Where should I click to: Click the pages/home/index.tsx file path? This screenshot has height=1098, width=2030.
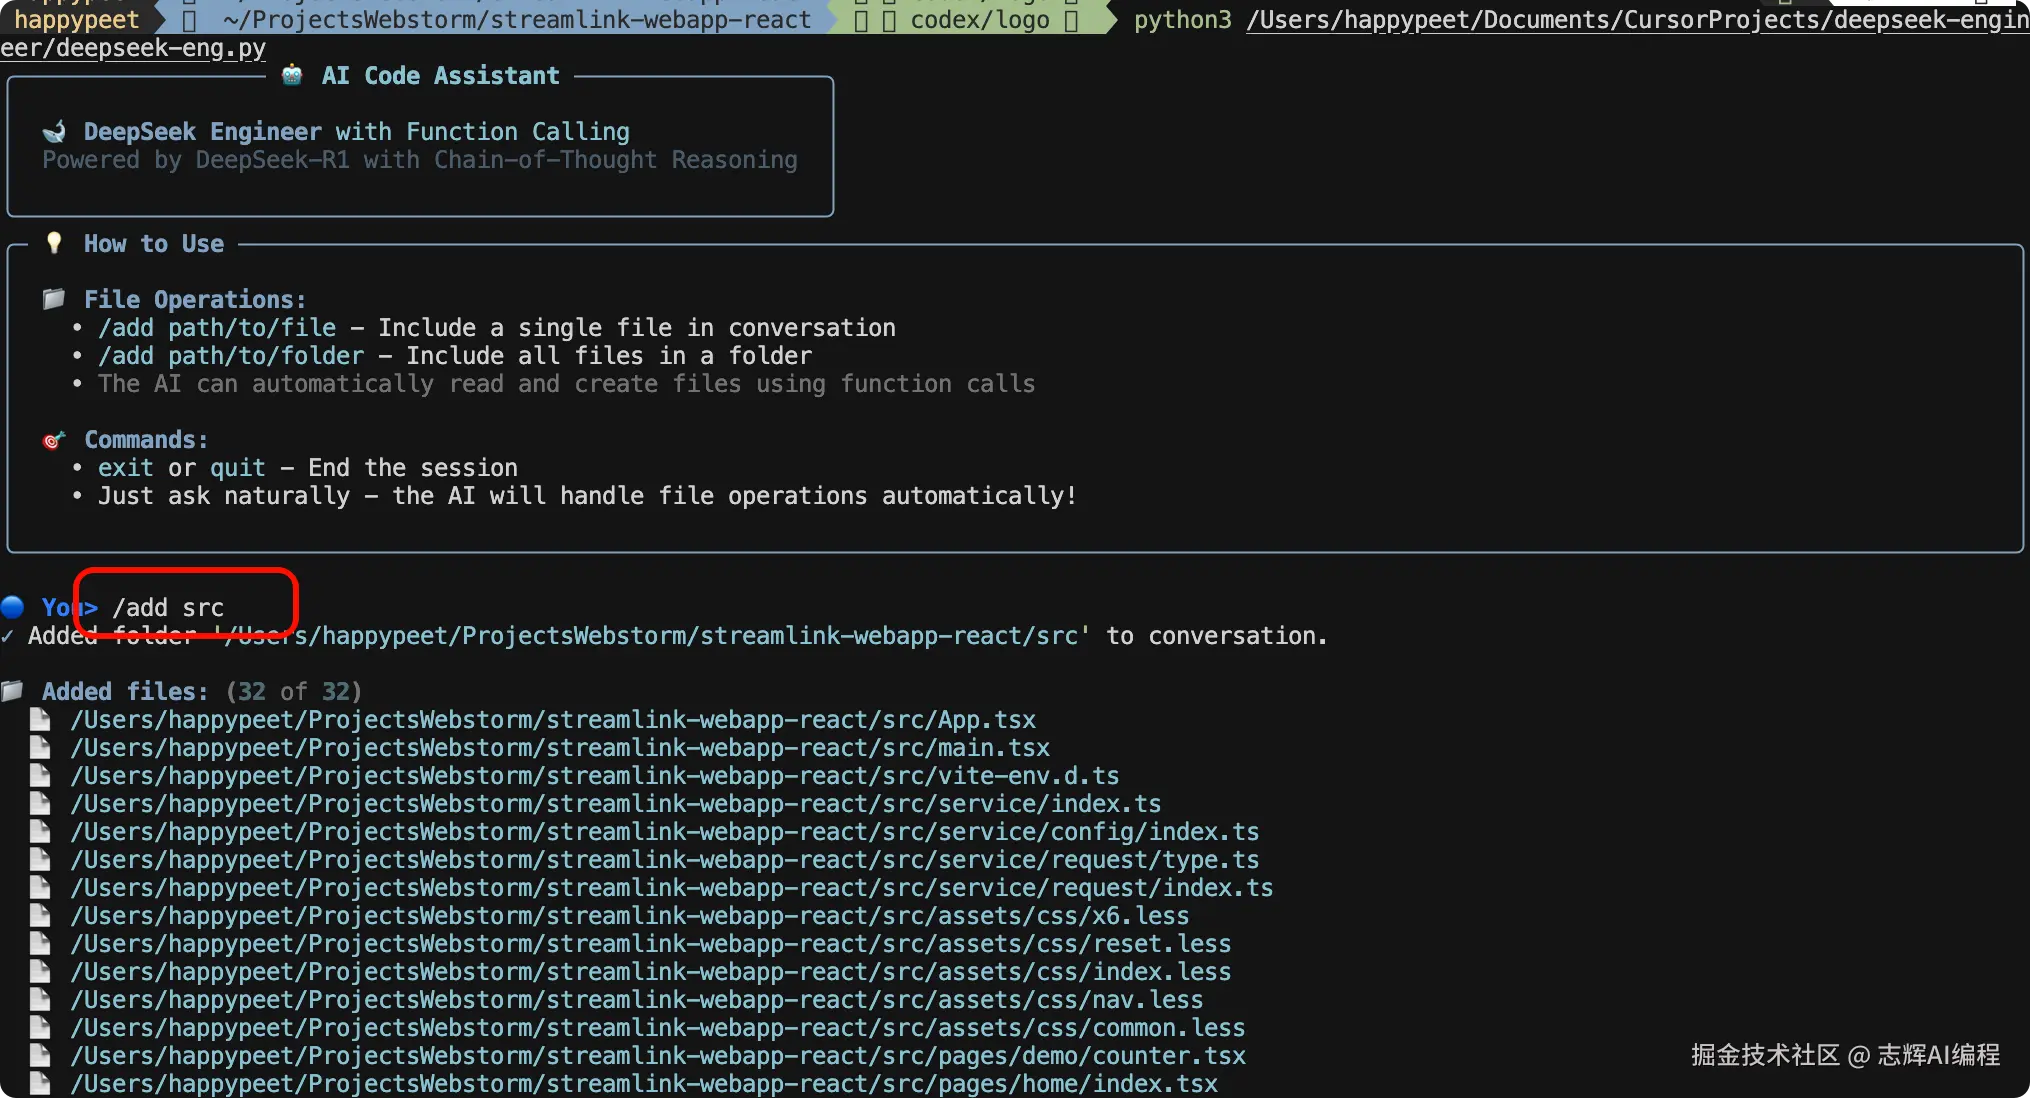(643, 1084)
